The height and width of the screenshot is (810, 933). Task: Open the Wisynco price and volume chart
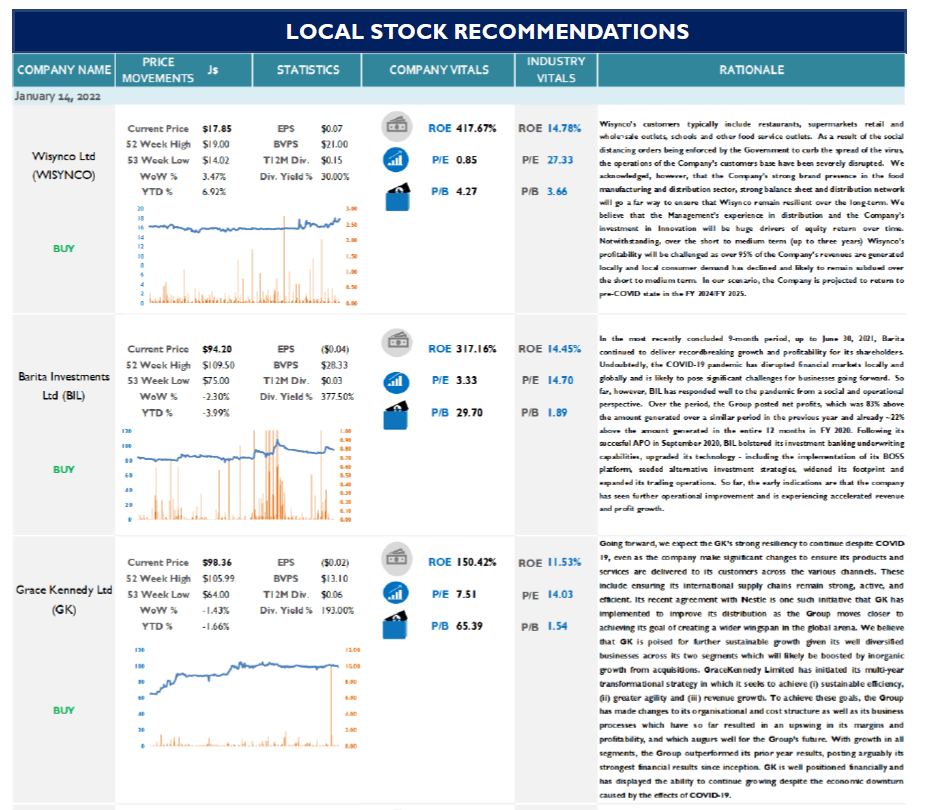coord(247,255)
